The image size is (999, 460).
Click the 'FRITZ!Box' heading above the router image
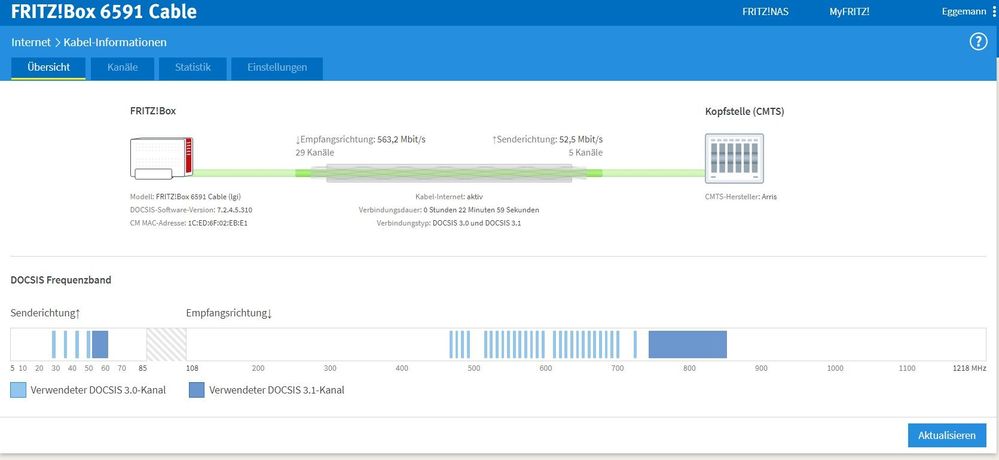153,110
